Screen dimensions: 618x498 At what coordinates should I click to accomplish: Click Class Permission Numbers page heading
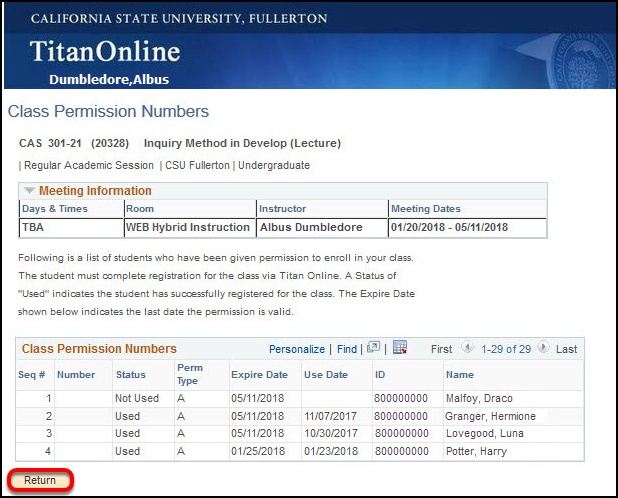(108, 111)
